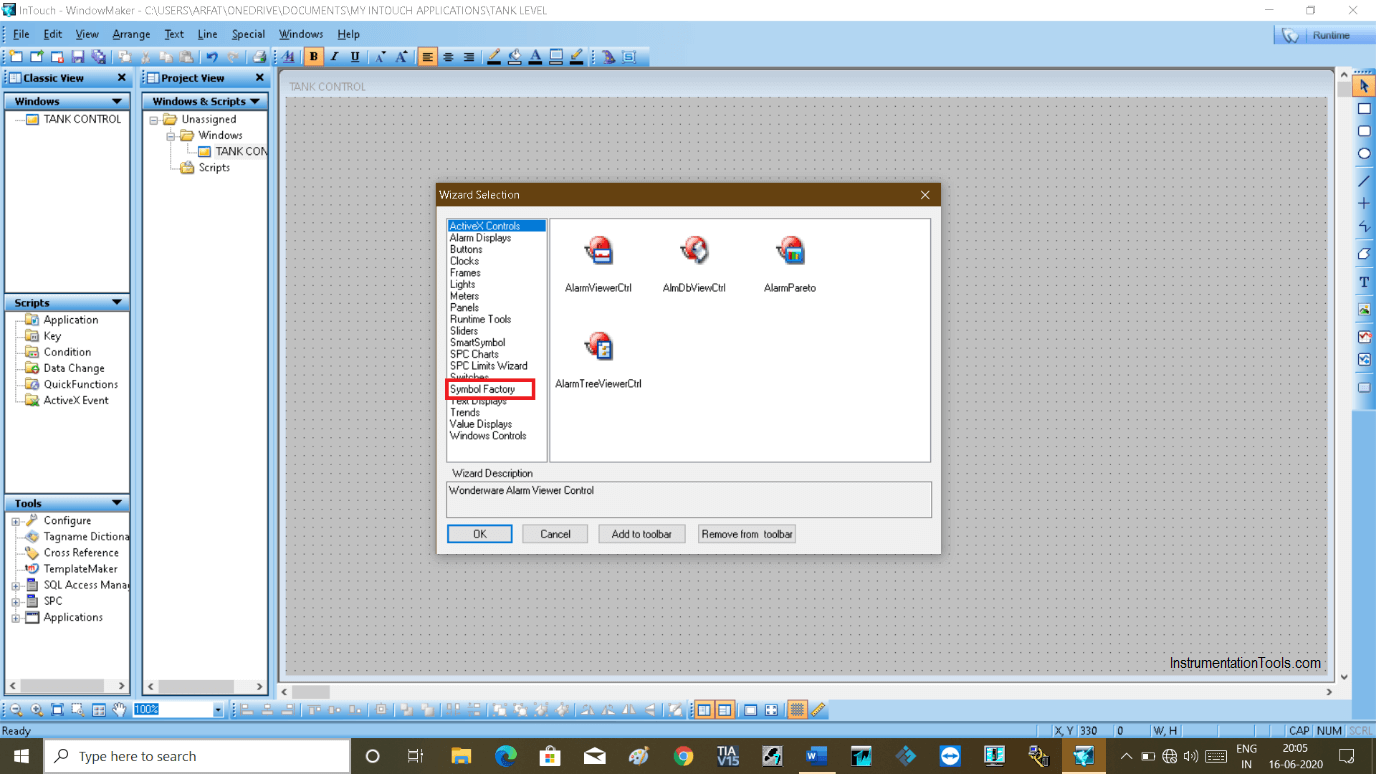Click OK in Wizard Selection dialog
The width and height of the screenshot is (1376, 774).
click(480, 534)
